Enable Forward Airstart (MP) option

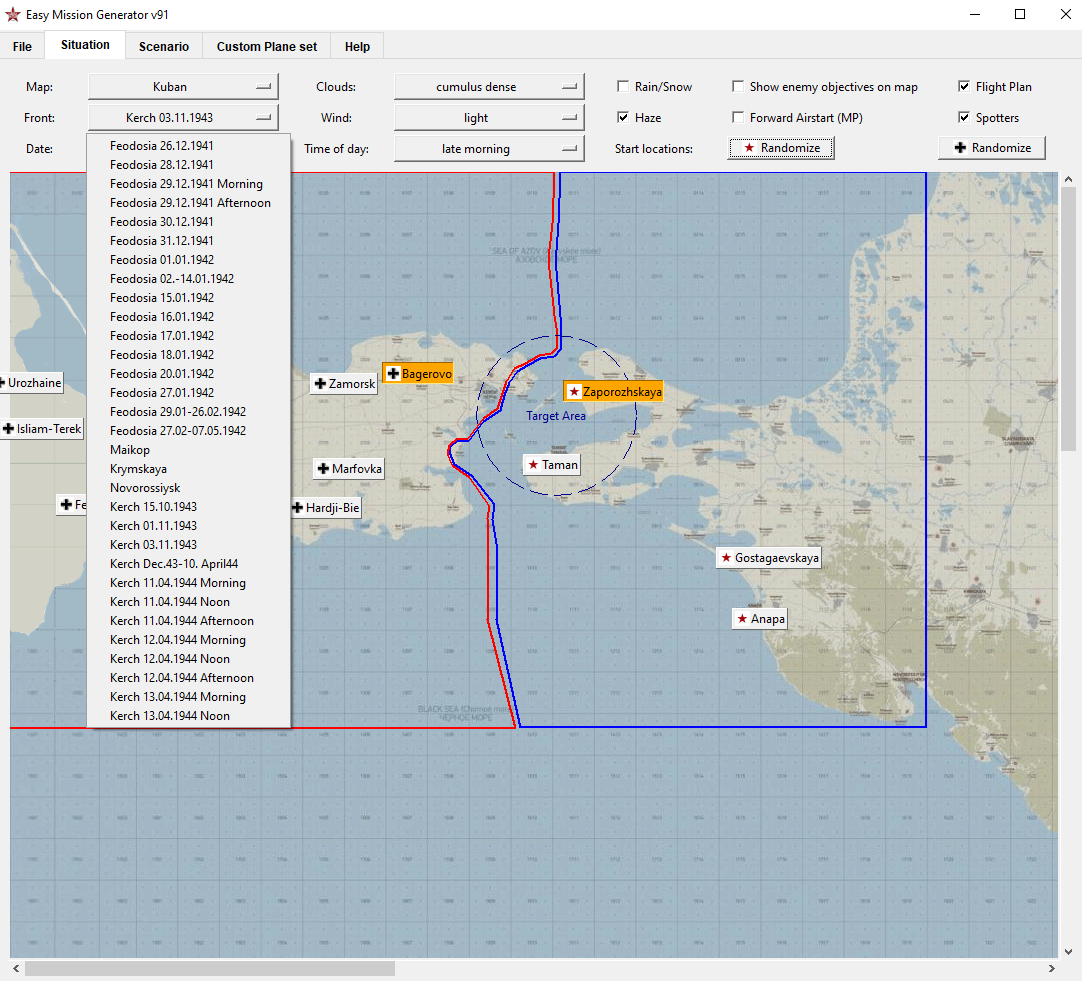pos(738,117)
